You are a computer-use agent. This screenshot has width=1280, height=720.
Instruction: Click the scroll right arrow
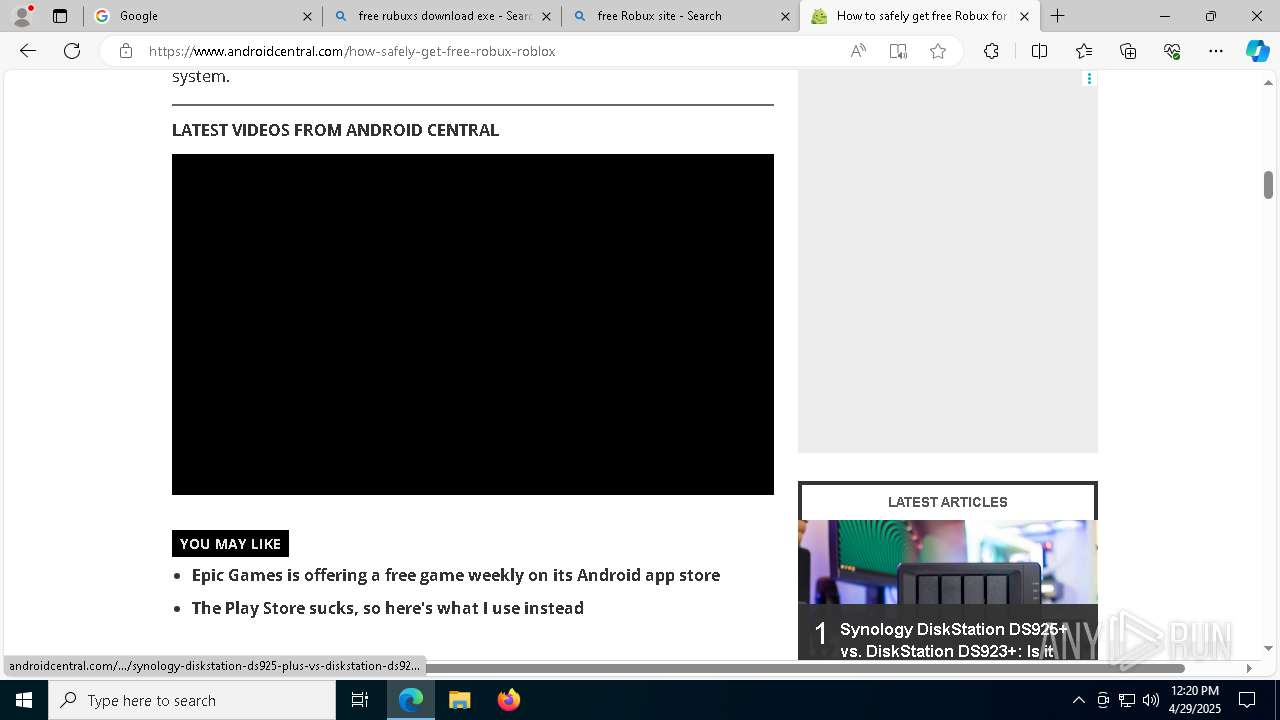pyautogui.click(x=1248, y=668)
